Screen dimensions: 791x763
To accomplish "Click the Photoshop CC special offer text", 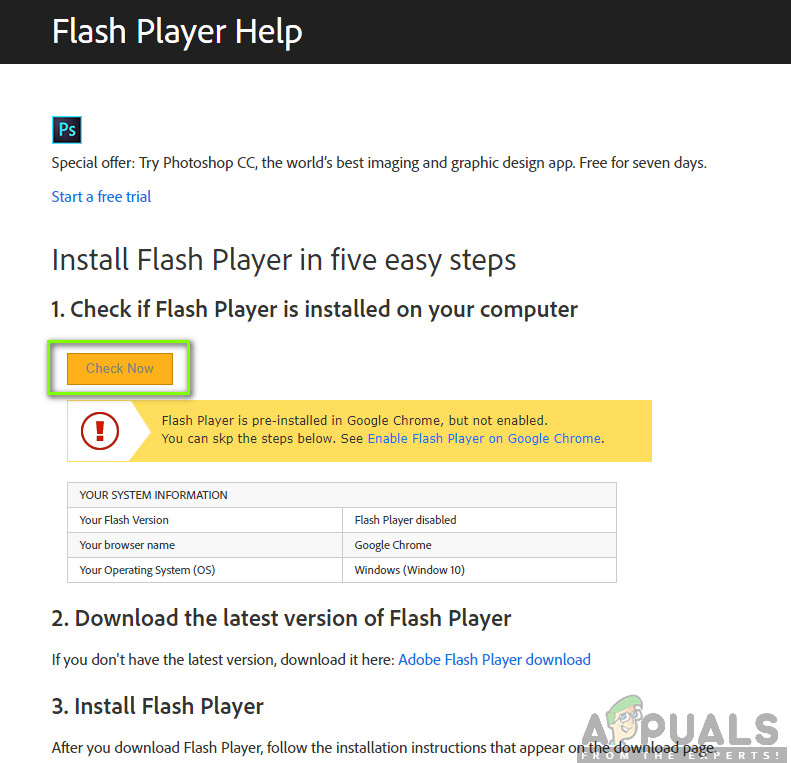I will pos(379,163).
